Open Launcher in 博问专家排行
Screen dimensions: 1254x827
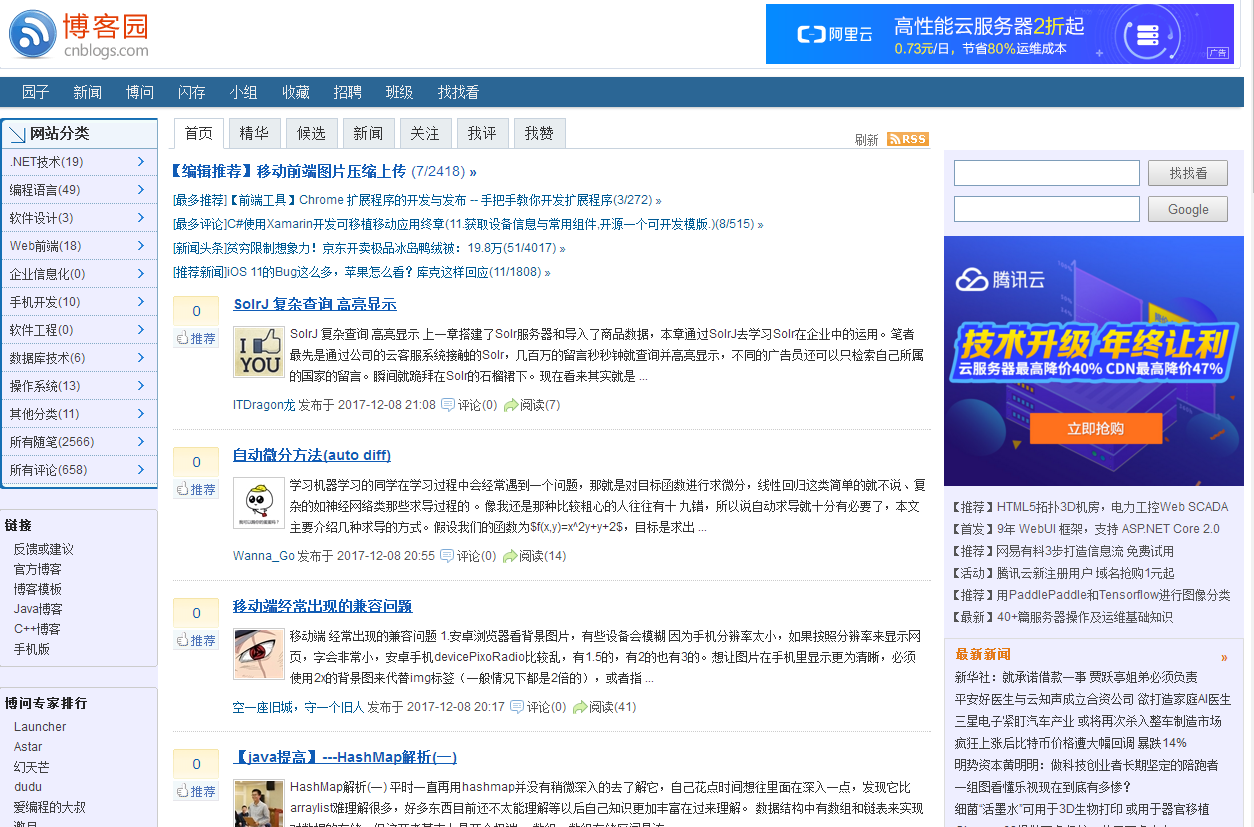coord(40,727)
